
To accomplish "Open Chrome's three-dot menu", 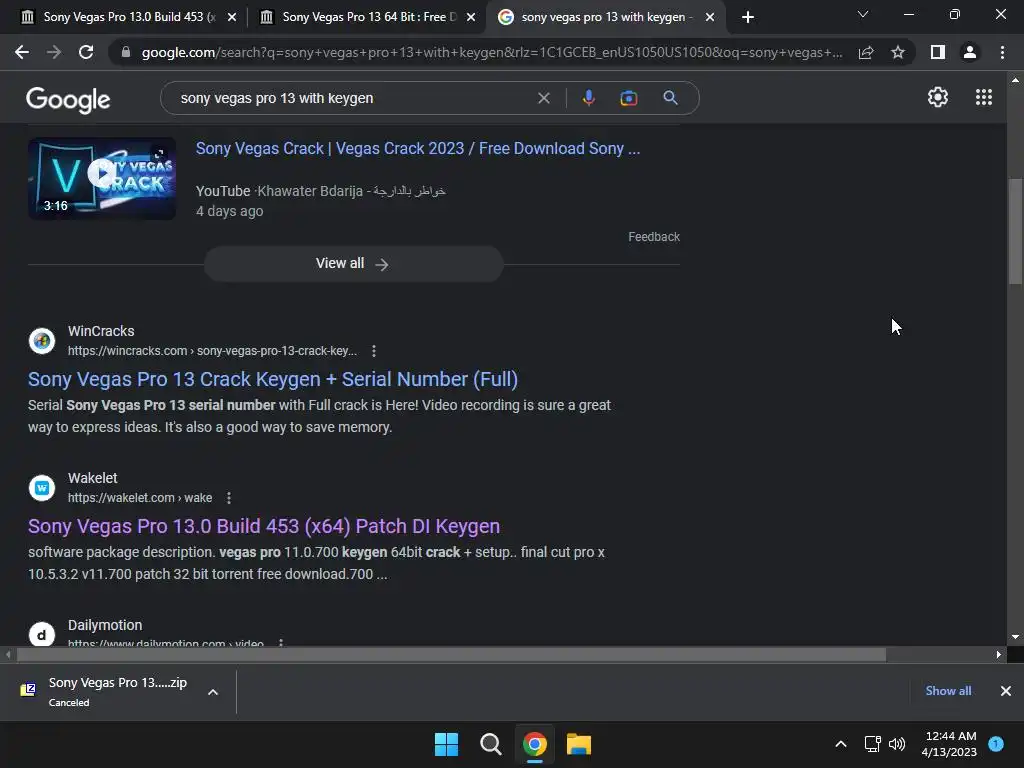I will click(1002, 52).
